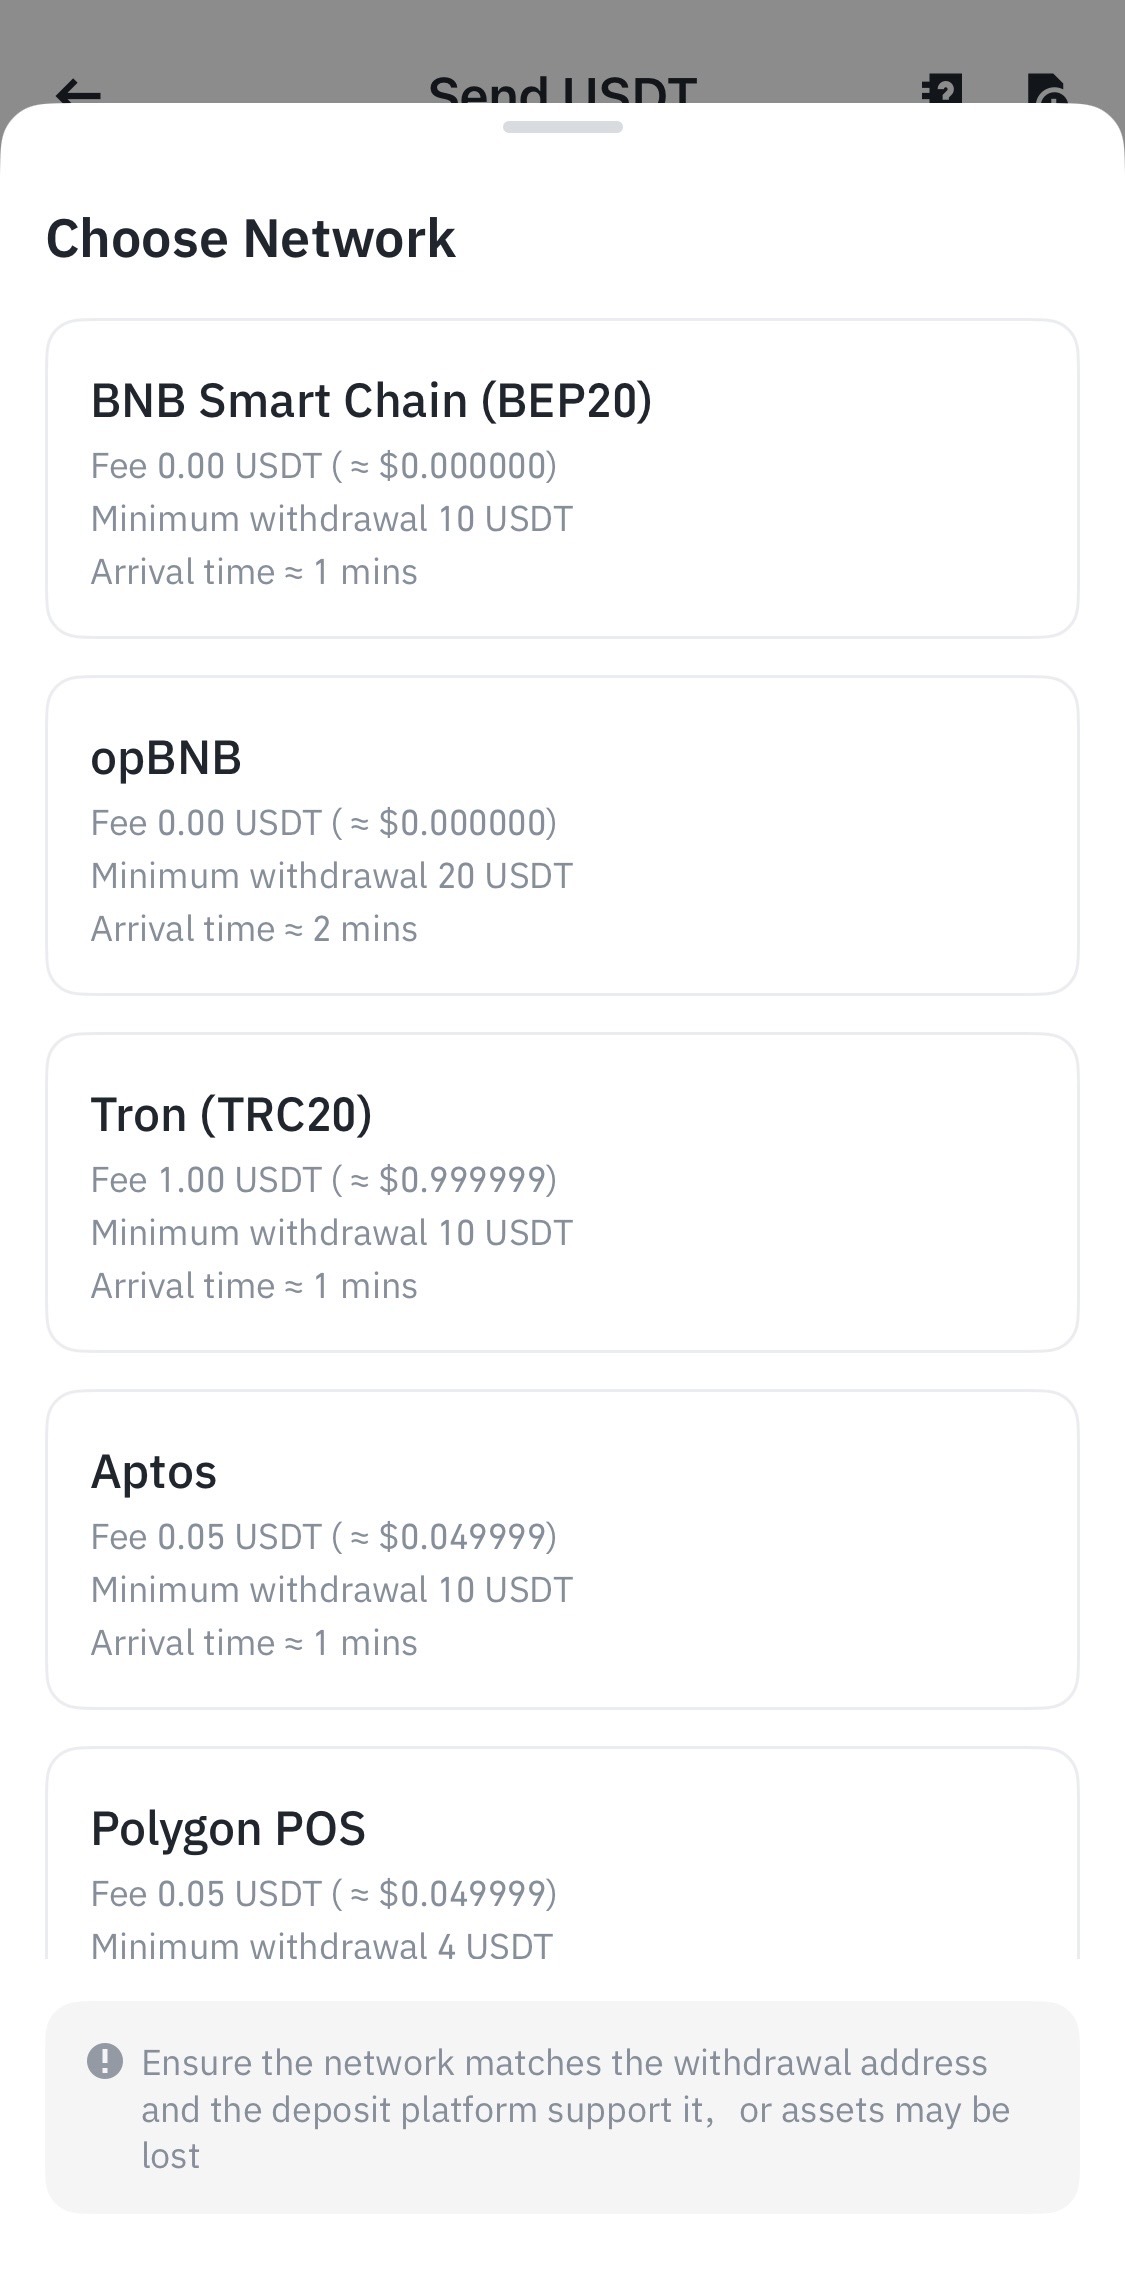The width and height of the screenshot is (1125, 2279).
Task: Pick Tron (TRC20) as the network
Action: click(x=562, y=1192)
